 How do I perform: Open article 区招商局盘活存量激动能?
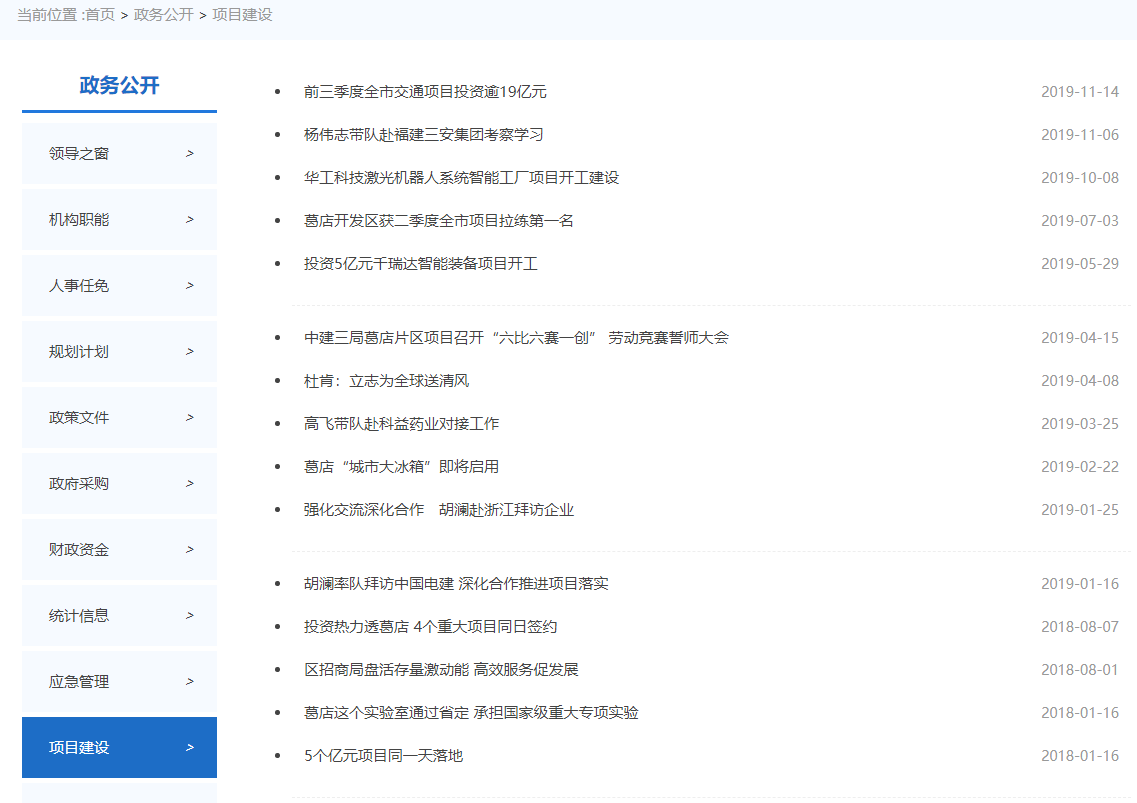point(441,670)
